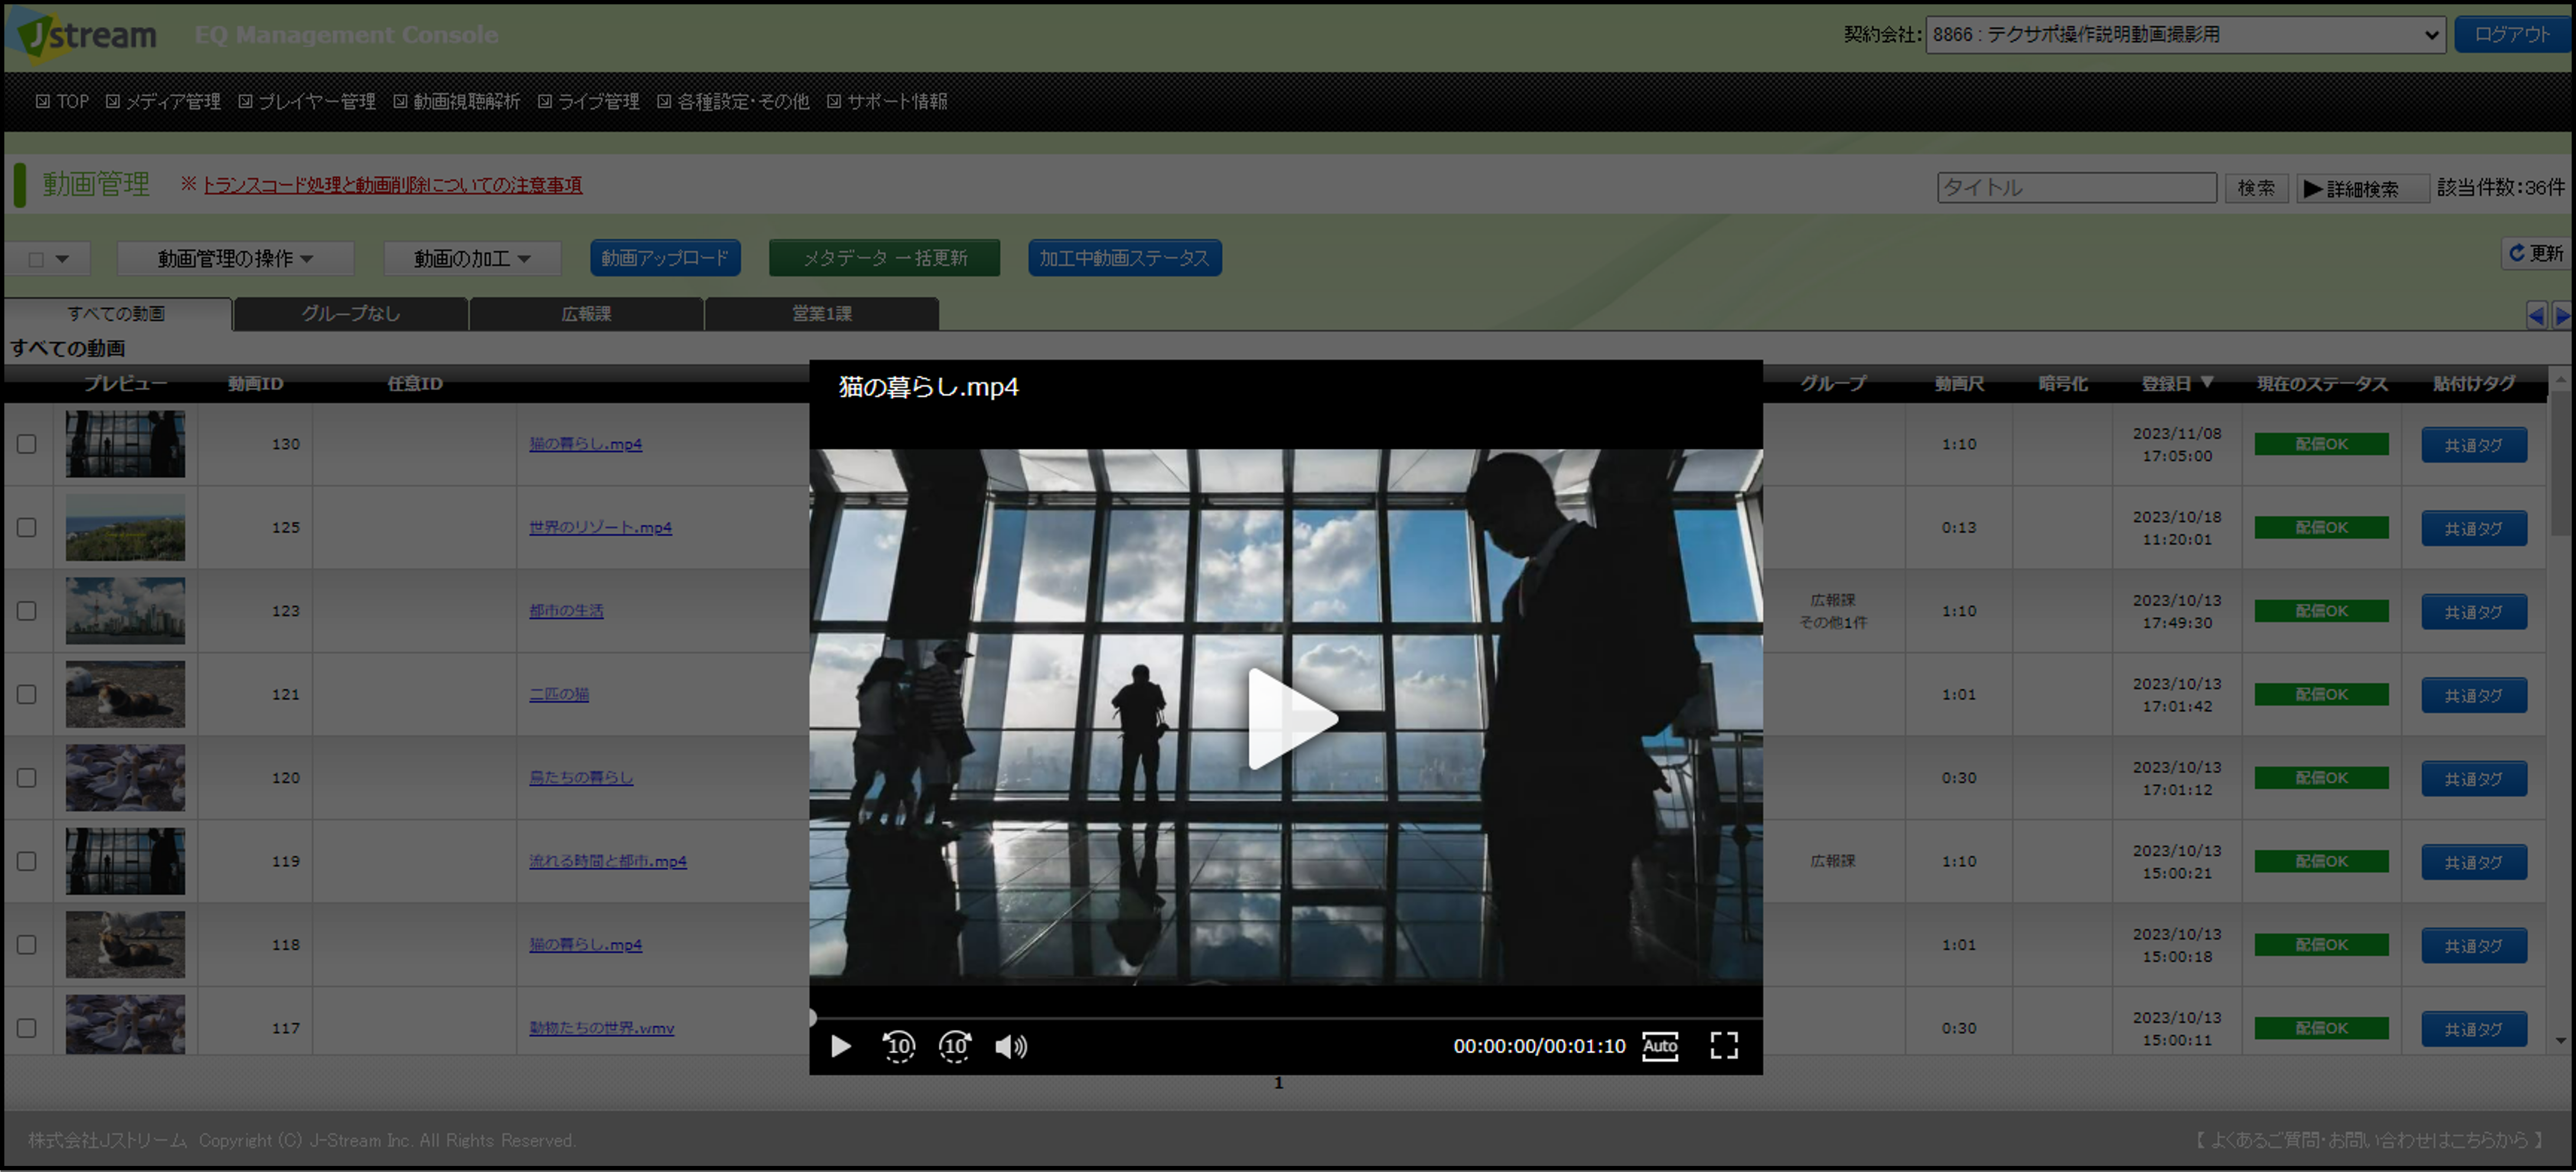Click 共通タグ button for the 0:13 video row
The width and height of the screenshot is (2576, 1172).
[x=2474, y=529]
